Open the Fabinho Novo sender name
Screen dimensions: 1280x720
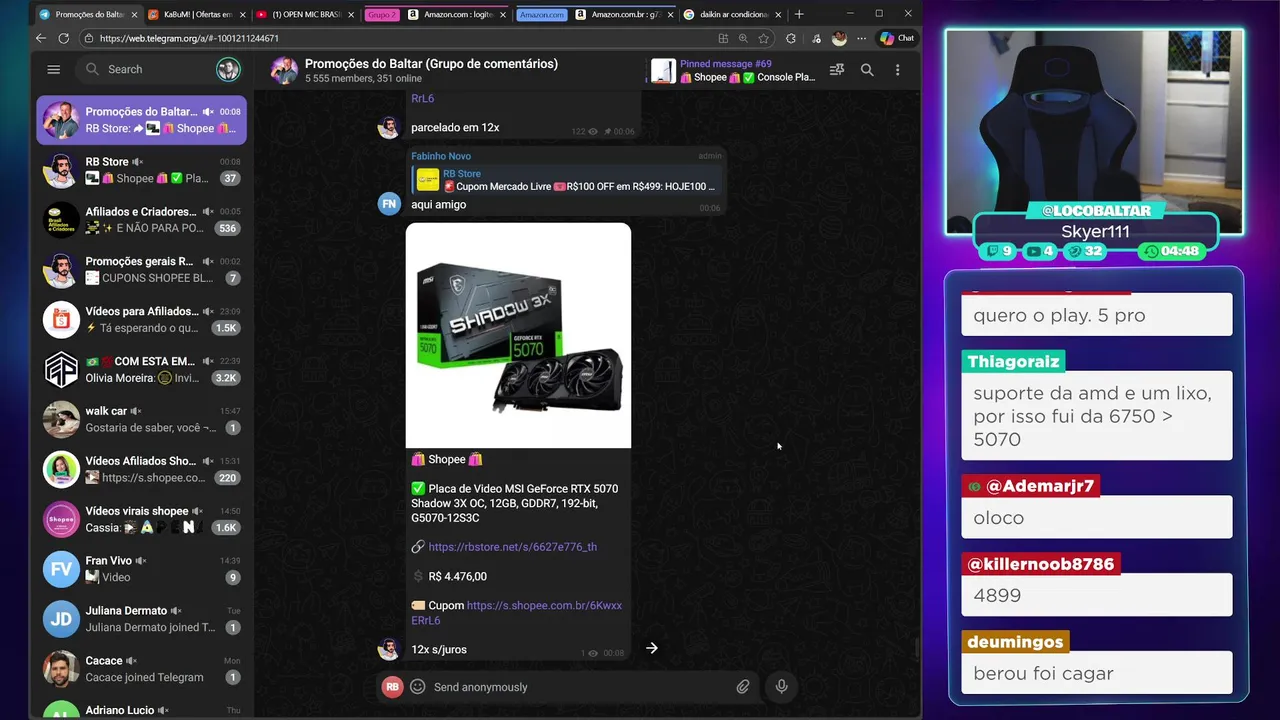point(441,156)
